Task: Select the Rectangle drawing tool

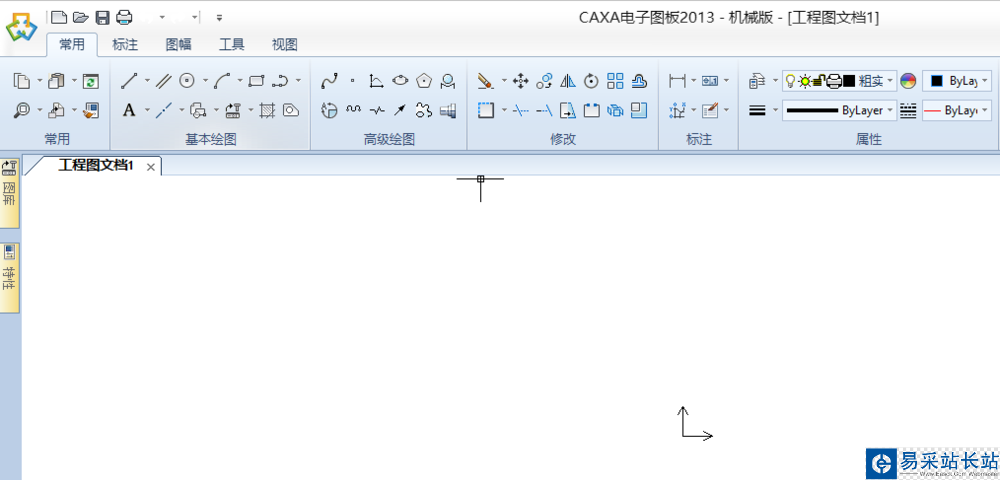Action: (256, 81)
